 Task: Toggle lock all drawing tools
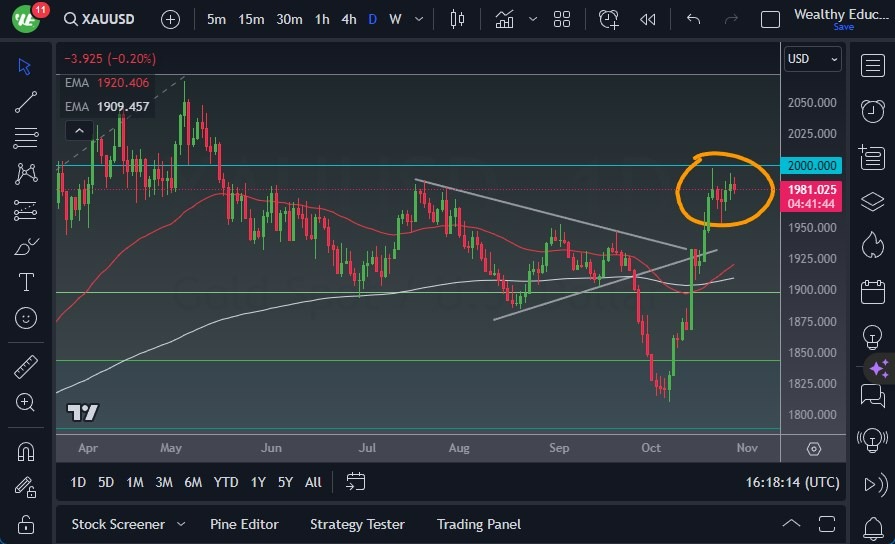26,524
